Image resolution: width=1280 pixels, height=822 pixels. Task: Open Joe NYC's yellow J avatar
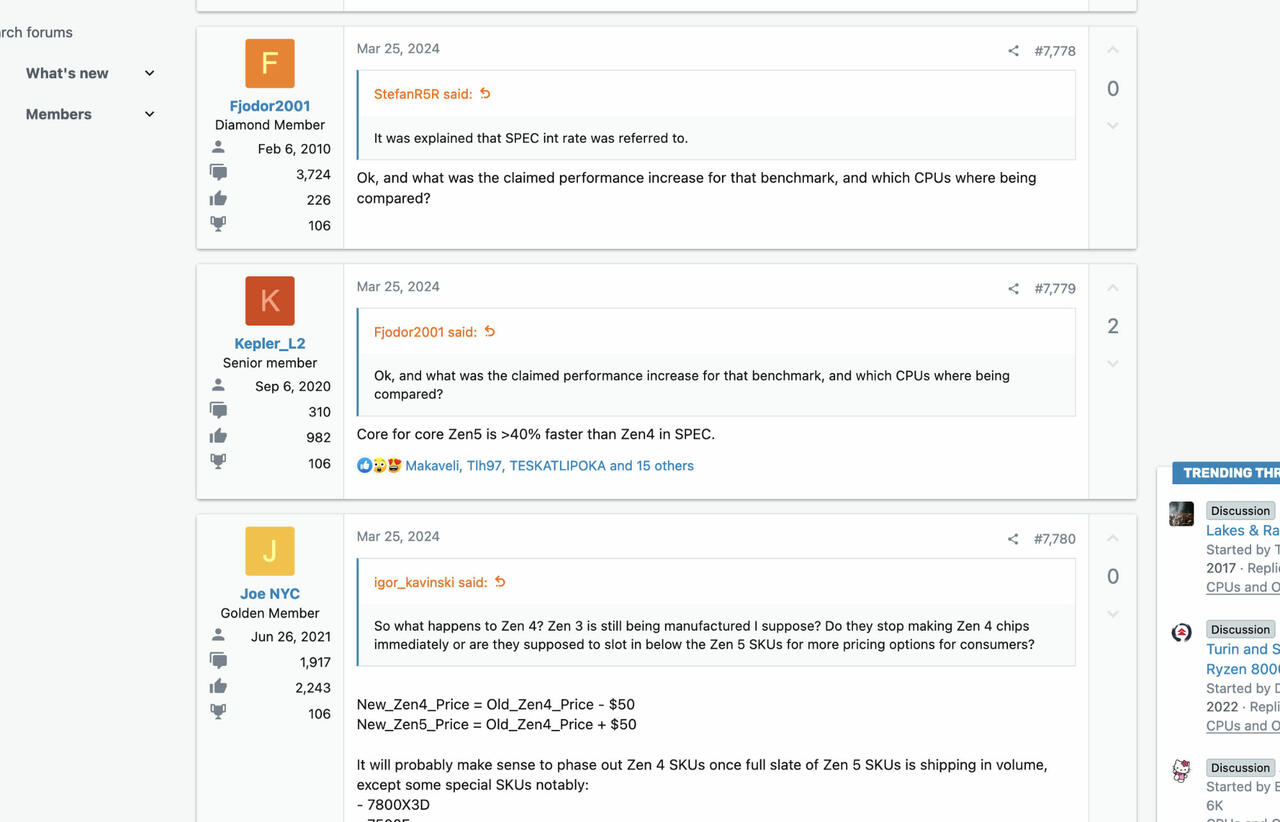[x=270, y=551]
